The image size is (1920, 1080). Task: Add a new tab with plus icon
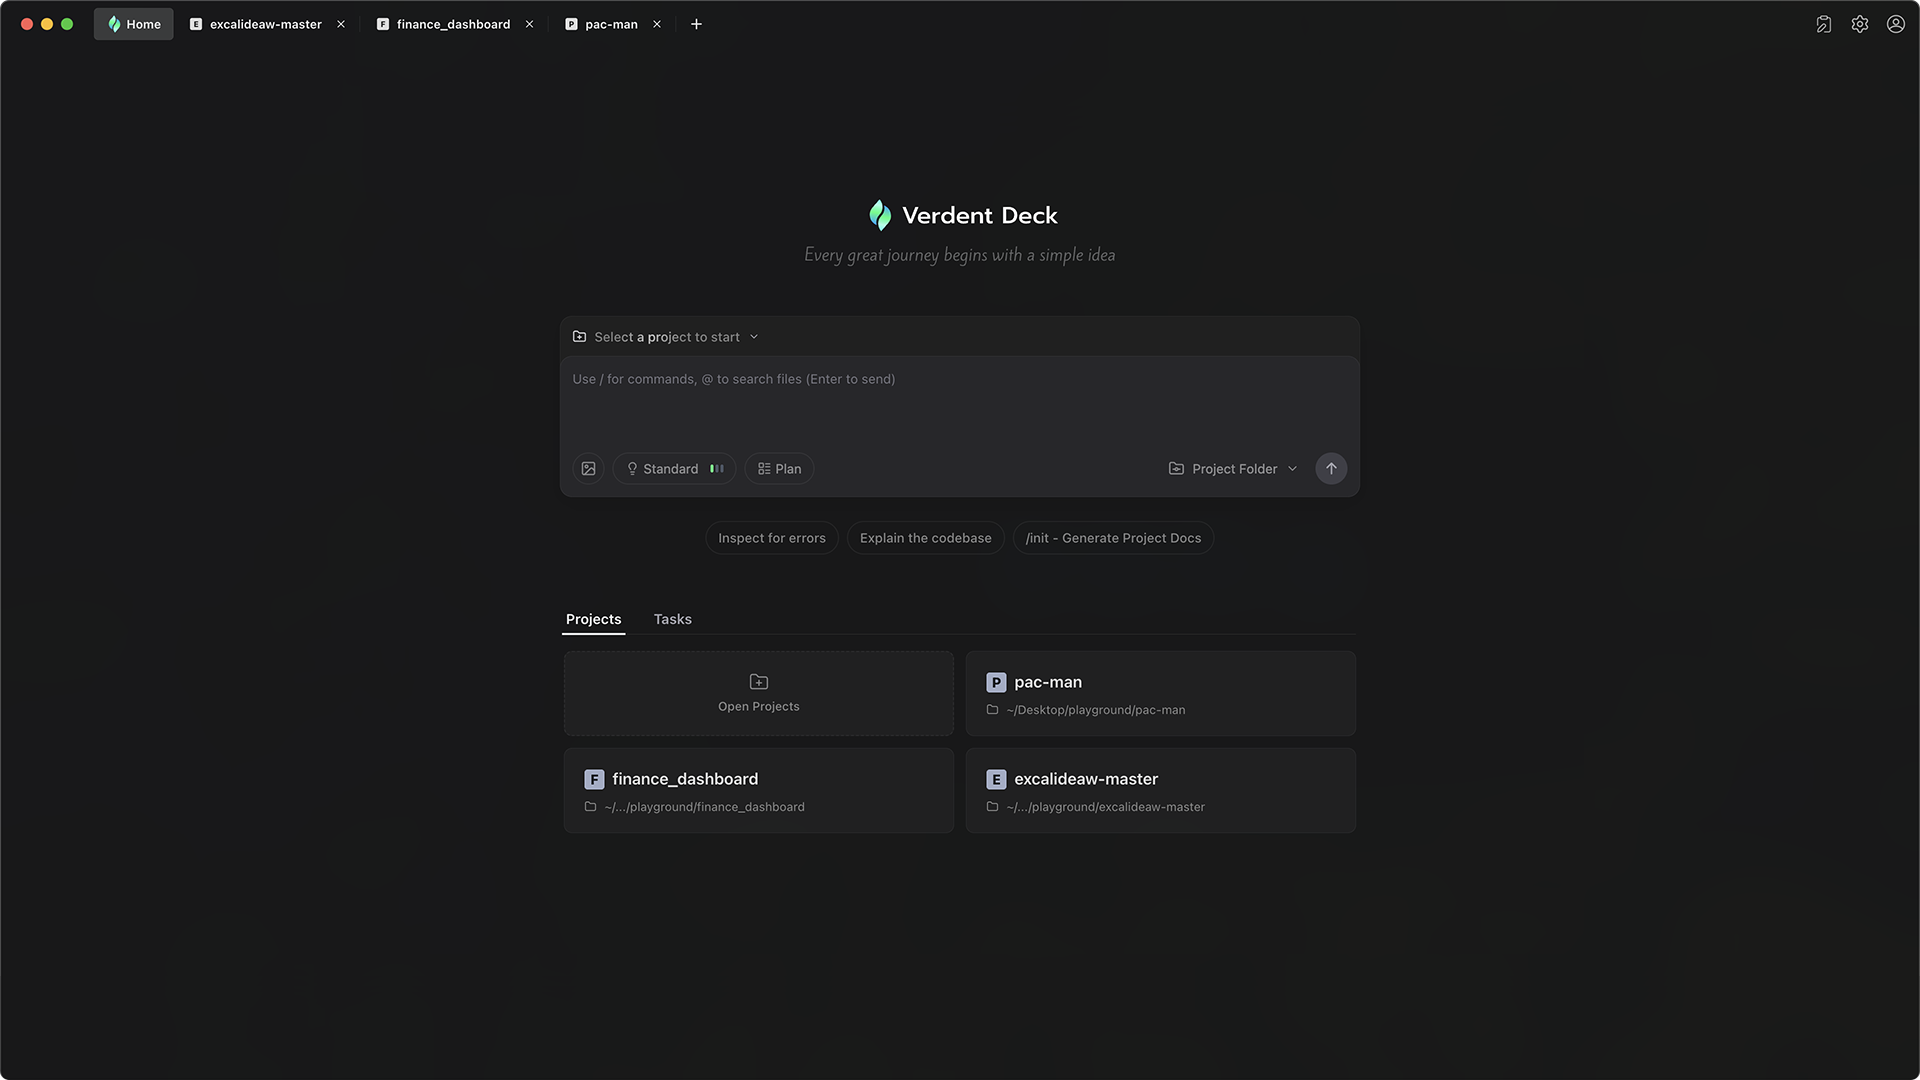[x=696, y=24]
